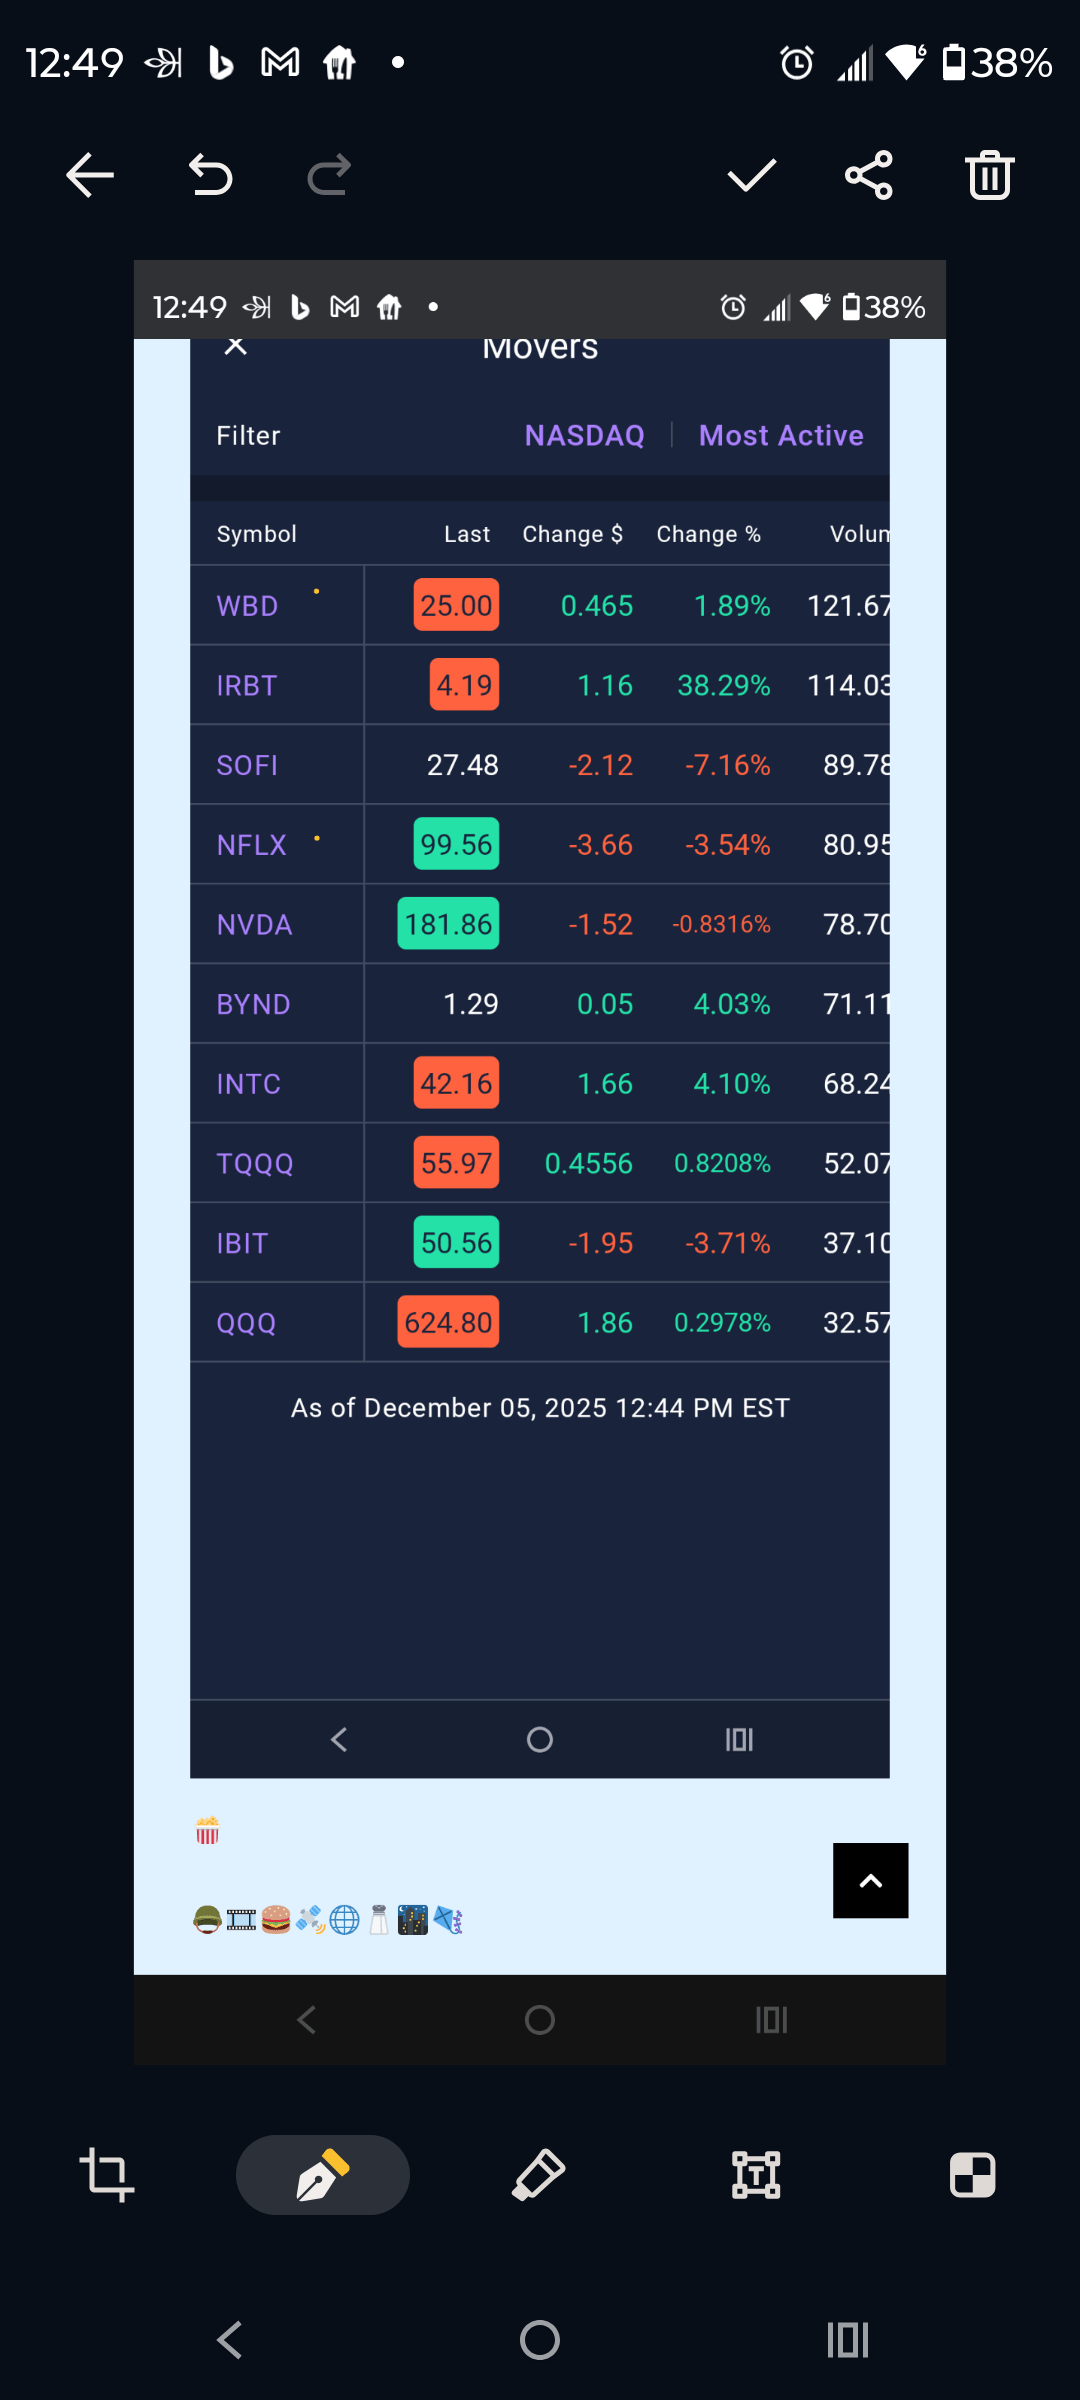Select the pixelate/mosaic tool
The image size is (1080, 2400).
tap(972, 2175)
